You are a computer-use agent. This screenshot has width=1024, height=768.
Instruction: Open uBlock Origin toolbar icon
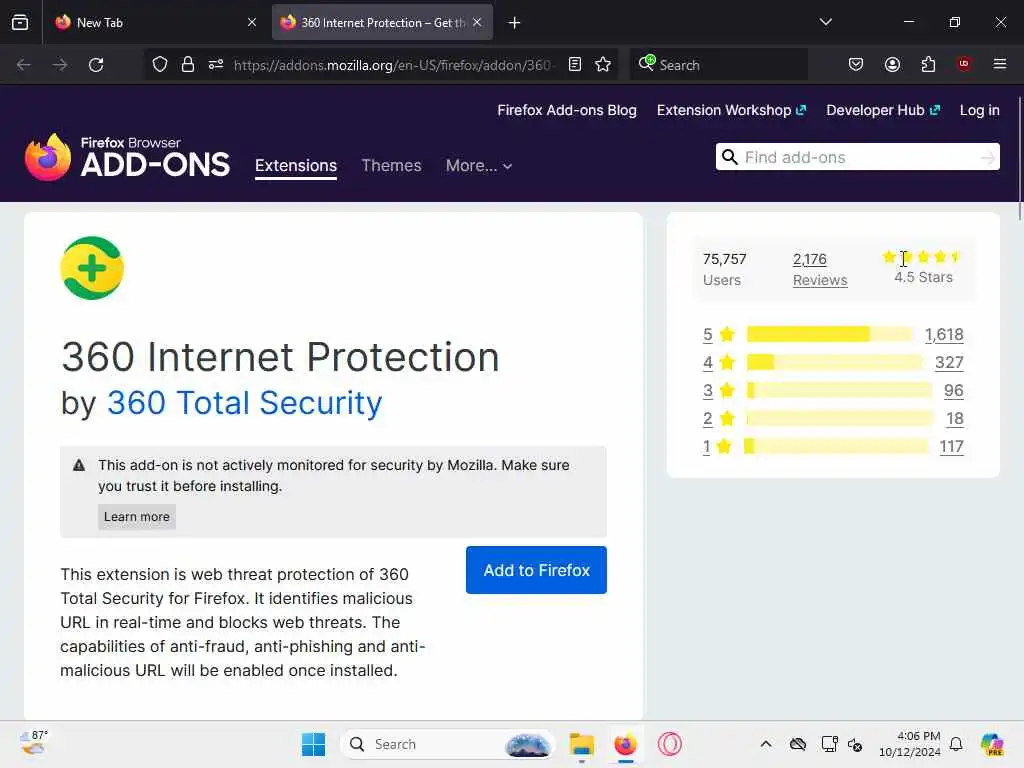[x=964, y=63]
